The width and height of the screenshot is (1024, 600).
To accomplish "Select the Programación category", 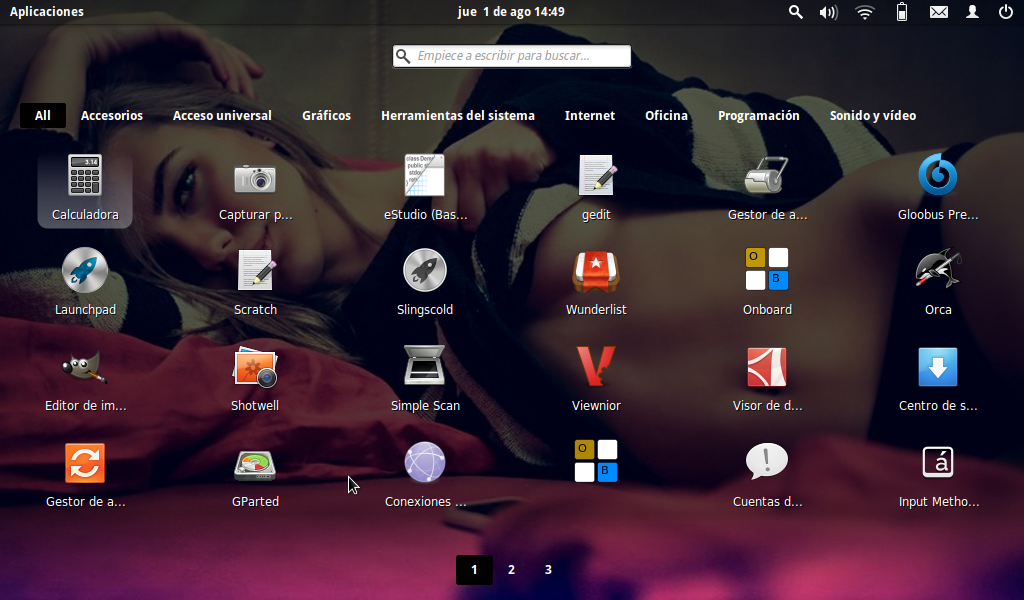I will point(758,116).
